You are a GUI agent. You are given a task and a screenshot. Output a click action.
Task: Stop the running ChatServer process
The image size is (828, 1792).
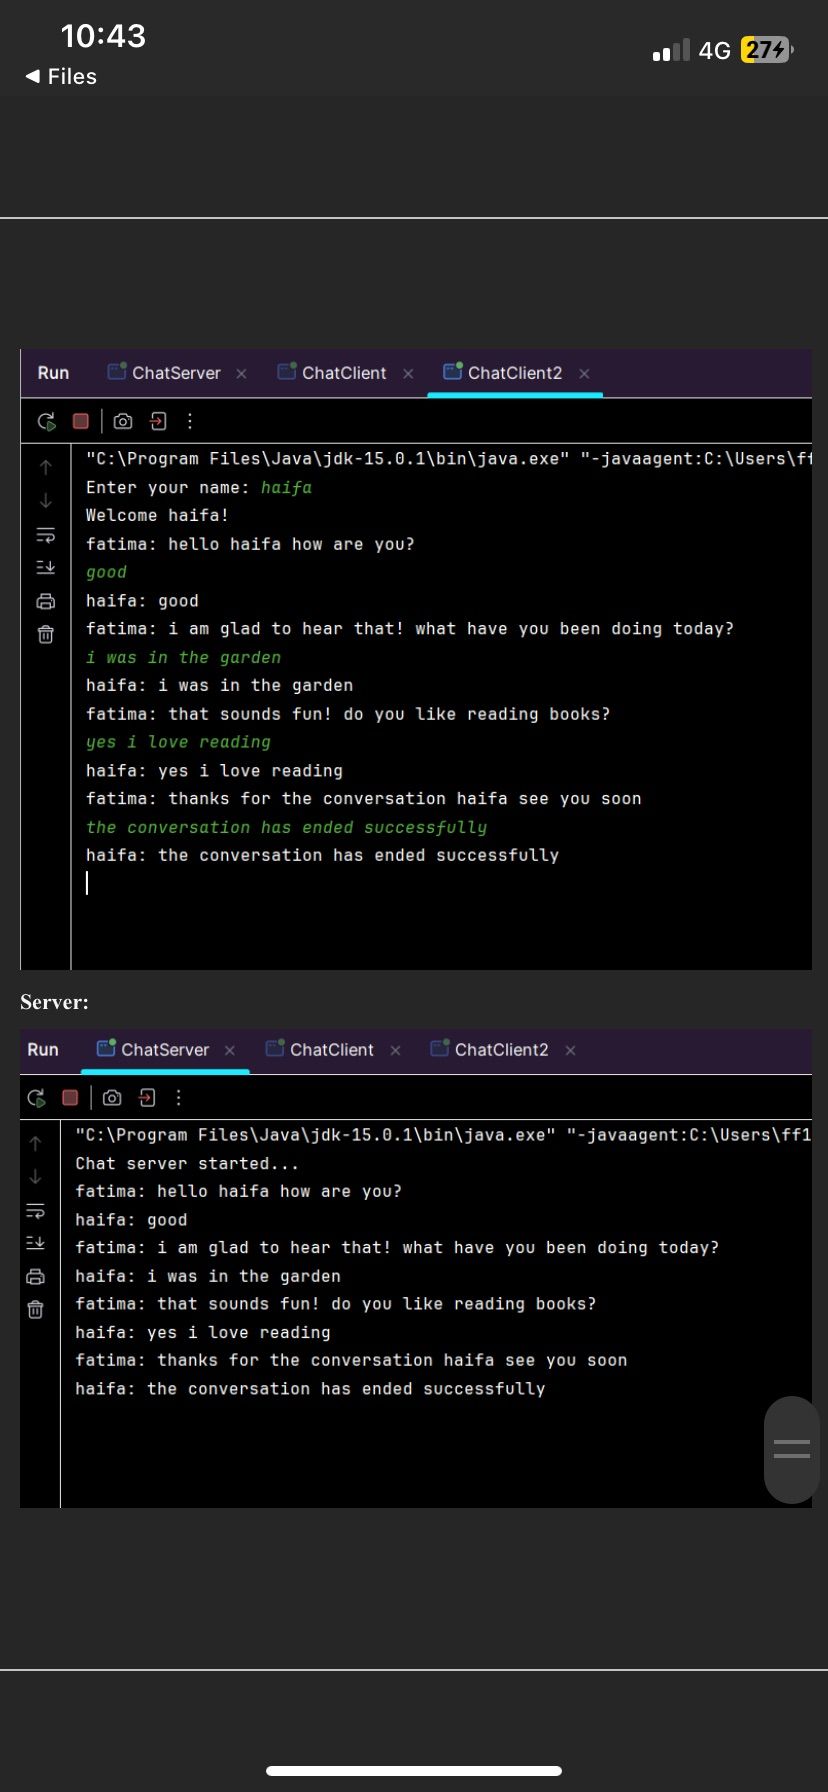click(70, 1098)
